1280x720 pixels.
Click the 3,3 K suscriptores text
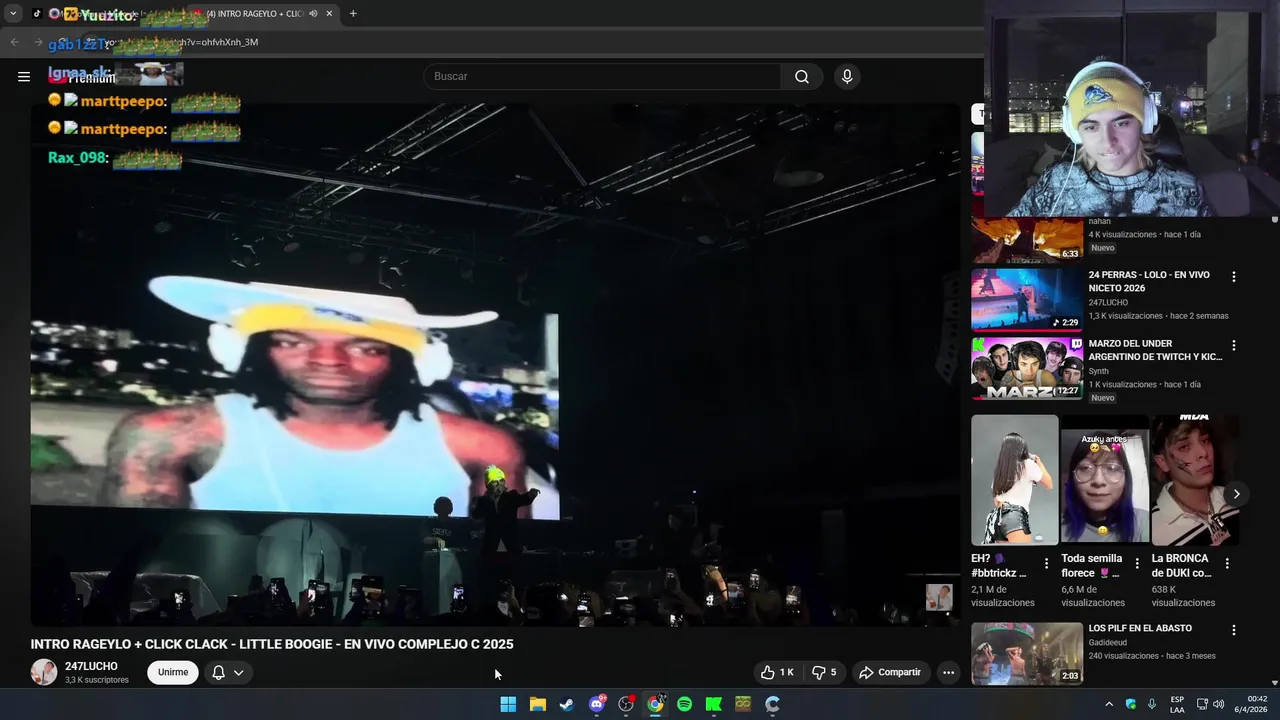tap(97, 680)
